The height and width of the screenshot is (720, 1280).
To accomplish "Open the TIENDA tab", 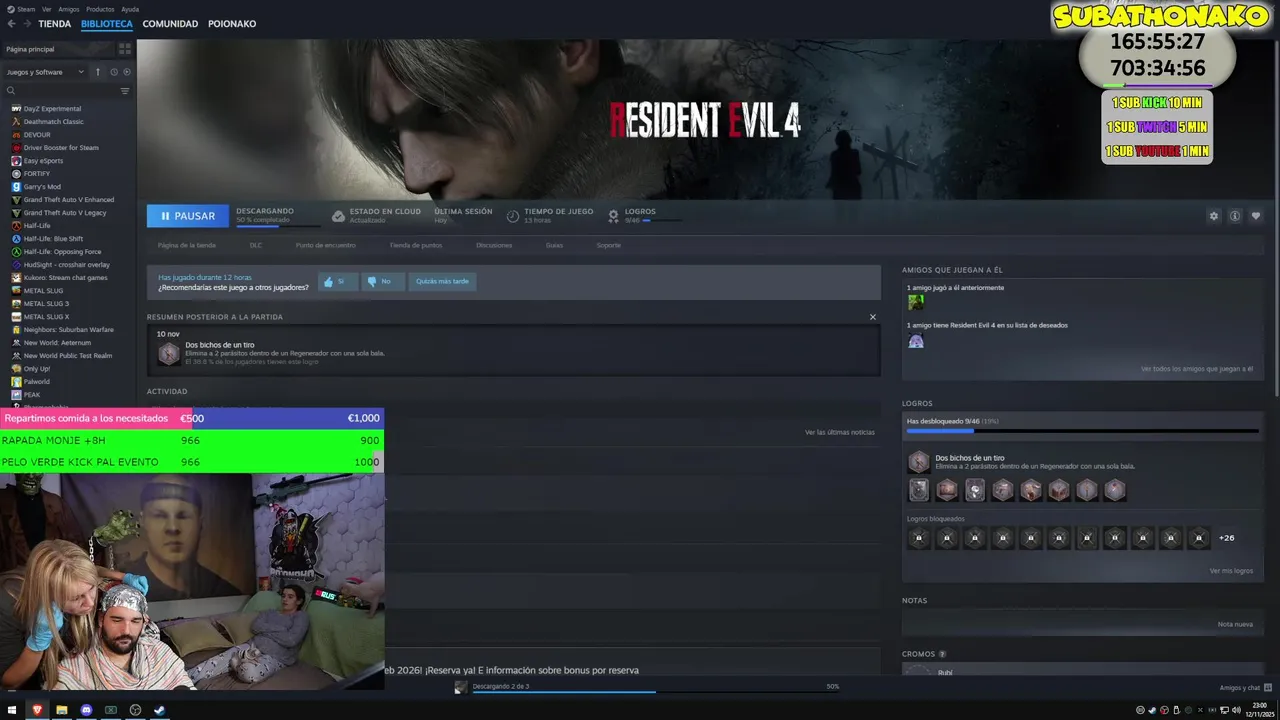I will 54,24.
